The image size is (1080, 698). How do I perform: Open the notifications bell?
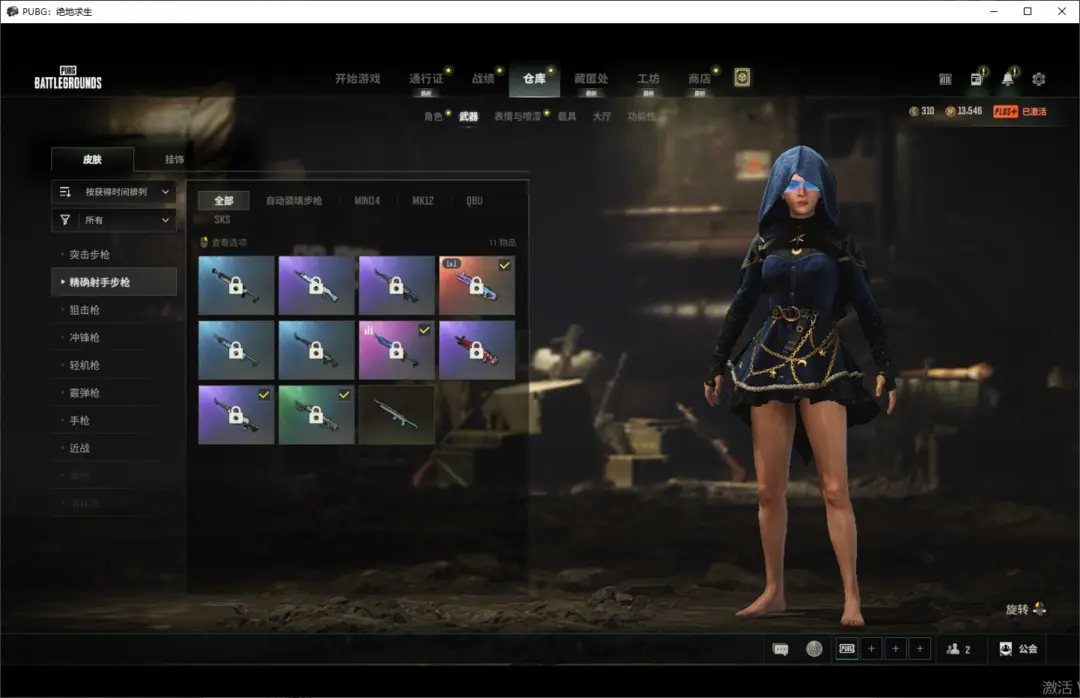[x=1008, y=79]
